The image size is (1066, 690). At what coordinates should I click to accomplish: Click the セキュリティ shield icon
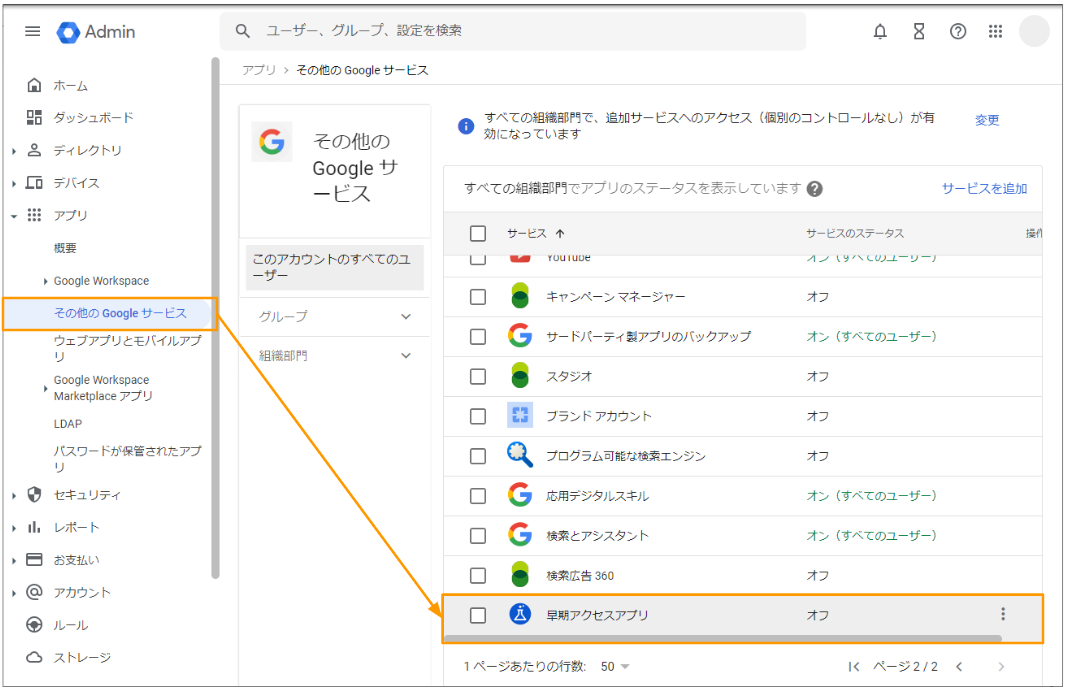tap(34, 494)
